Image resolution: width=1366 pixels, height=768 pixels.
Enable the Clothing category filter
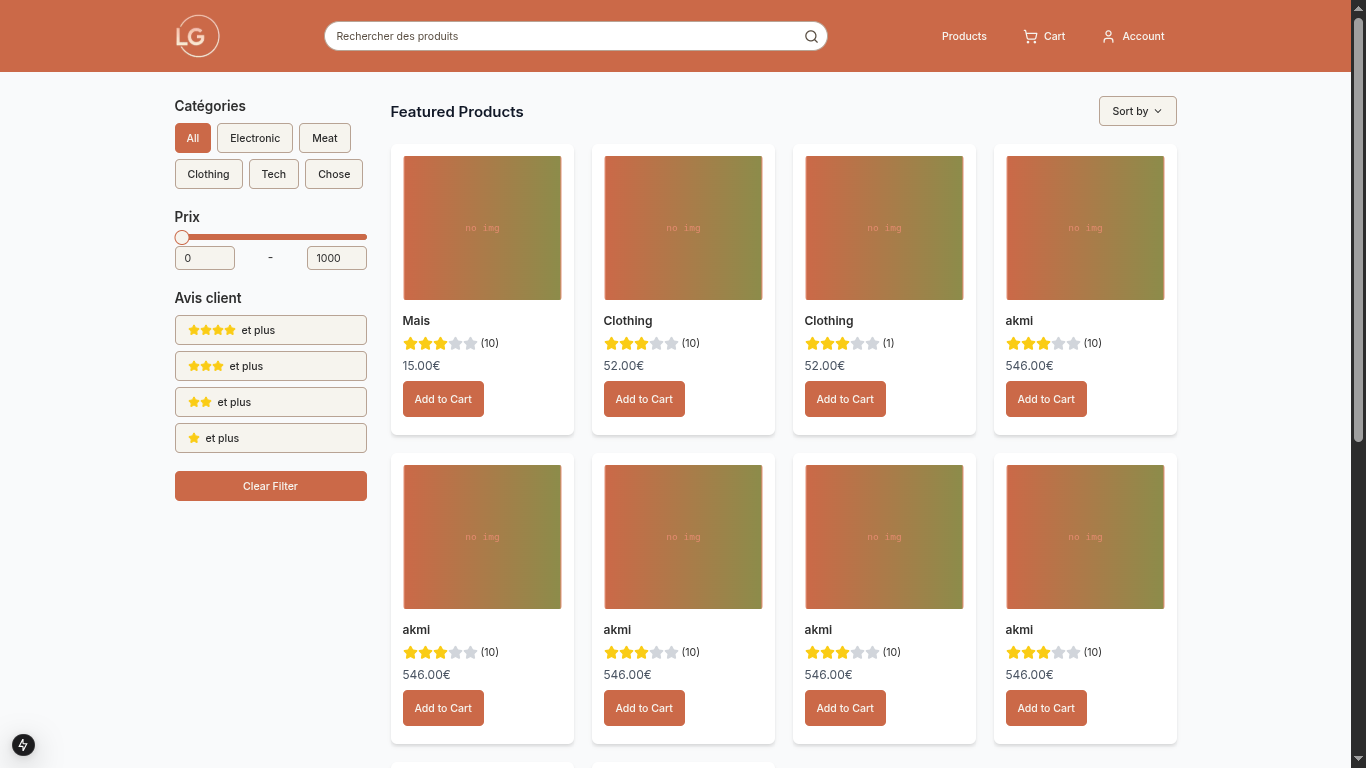coord(208,174)
